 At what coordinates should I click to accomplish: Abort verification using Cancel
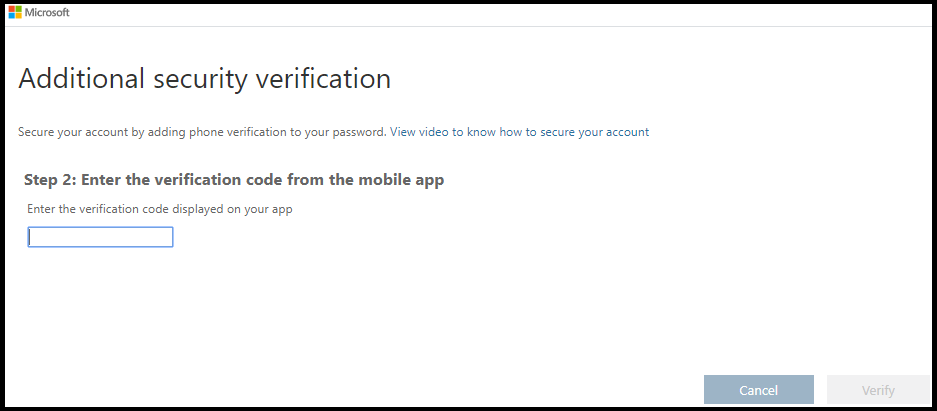(x=758, y=390)
